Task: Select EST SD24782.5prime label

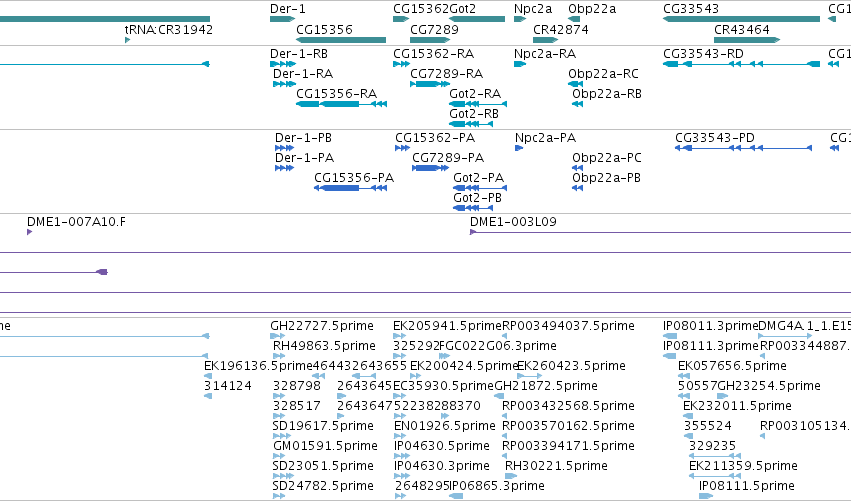Action: click(x=323, y=486)
